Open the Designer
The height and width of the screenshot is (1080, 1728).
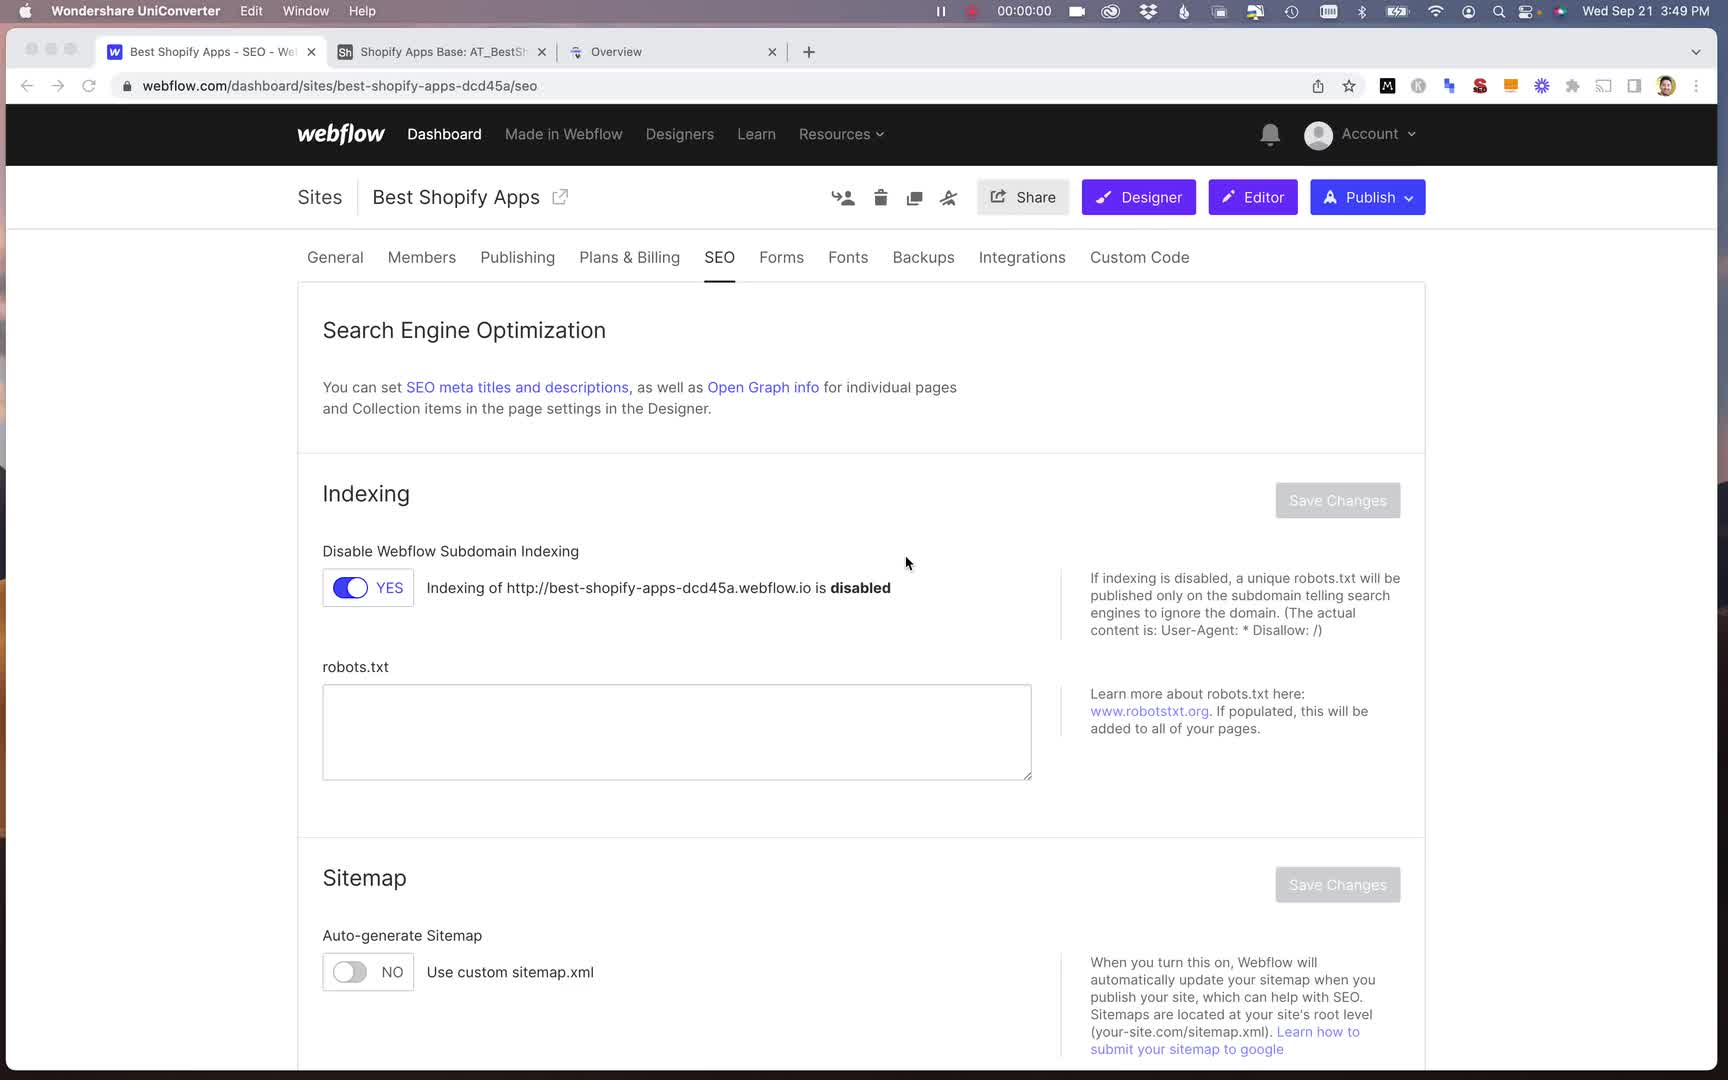(x=1138, y=198)
